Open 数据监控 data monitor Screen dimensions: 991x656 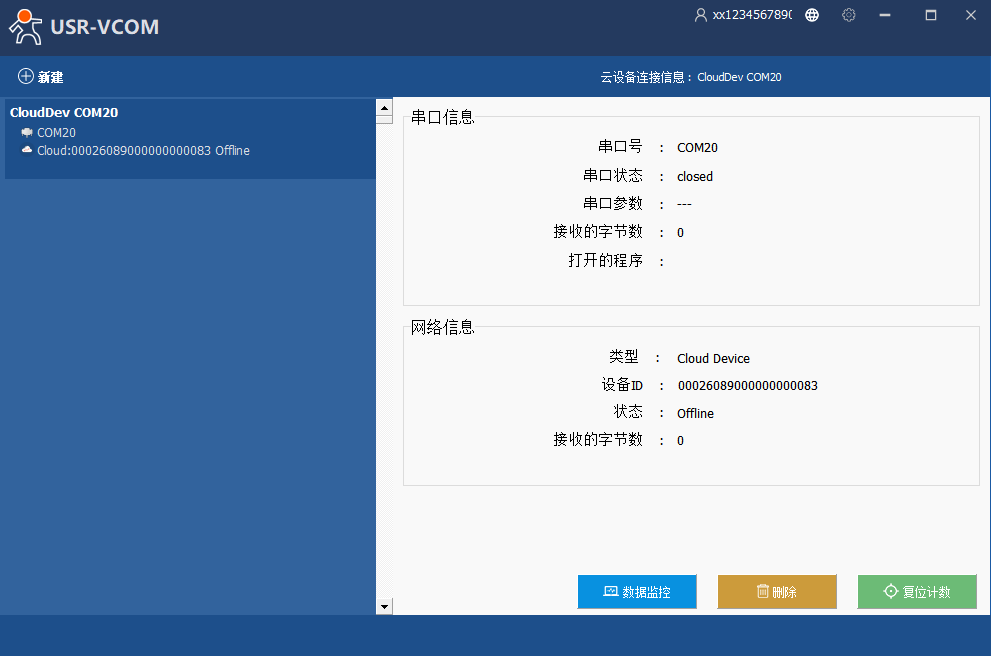point(637,592)
